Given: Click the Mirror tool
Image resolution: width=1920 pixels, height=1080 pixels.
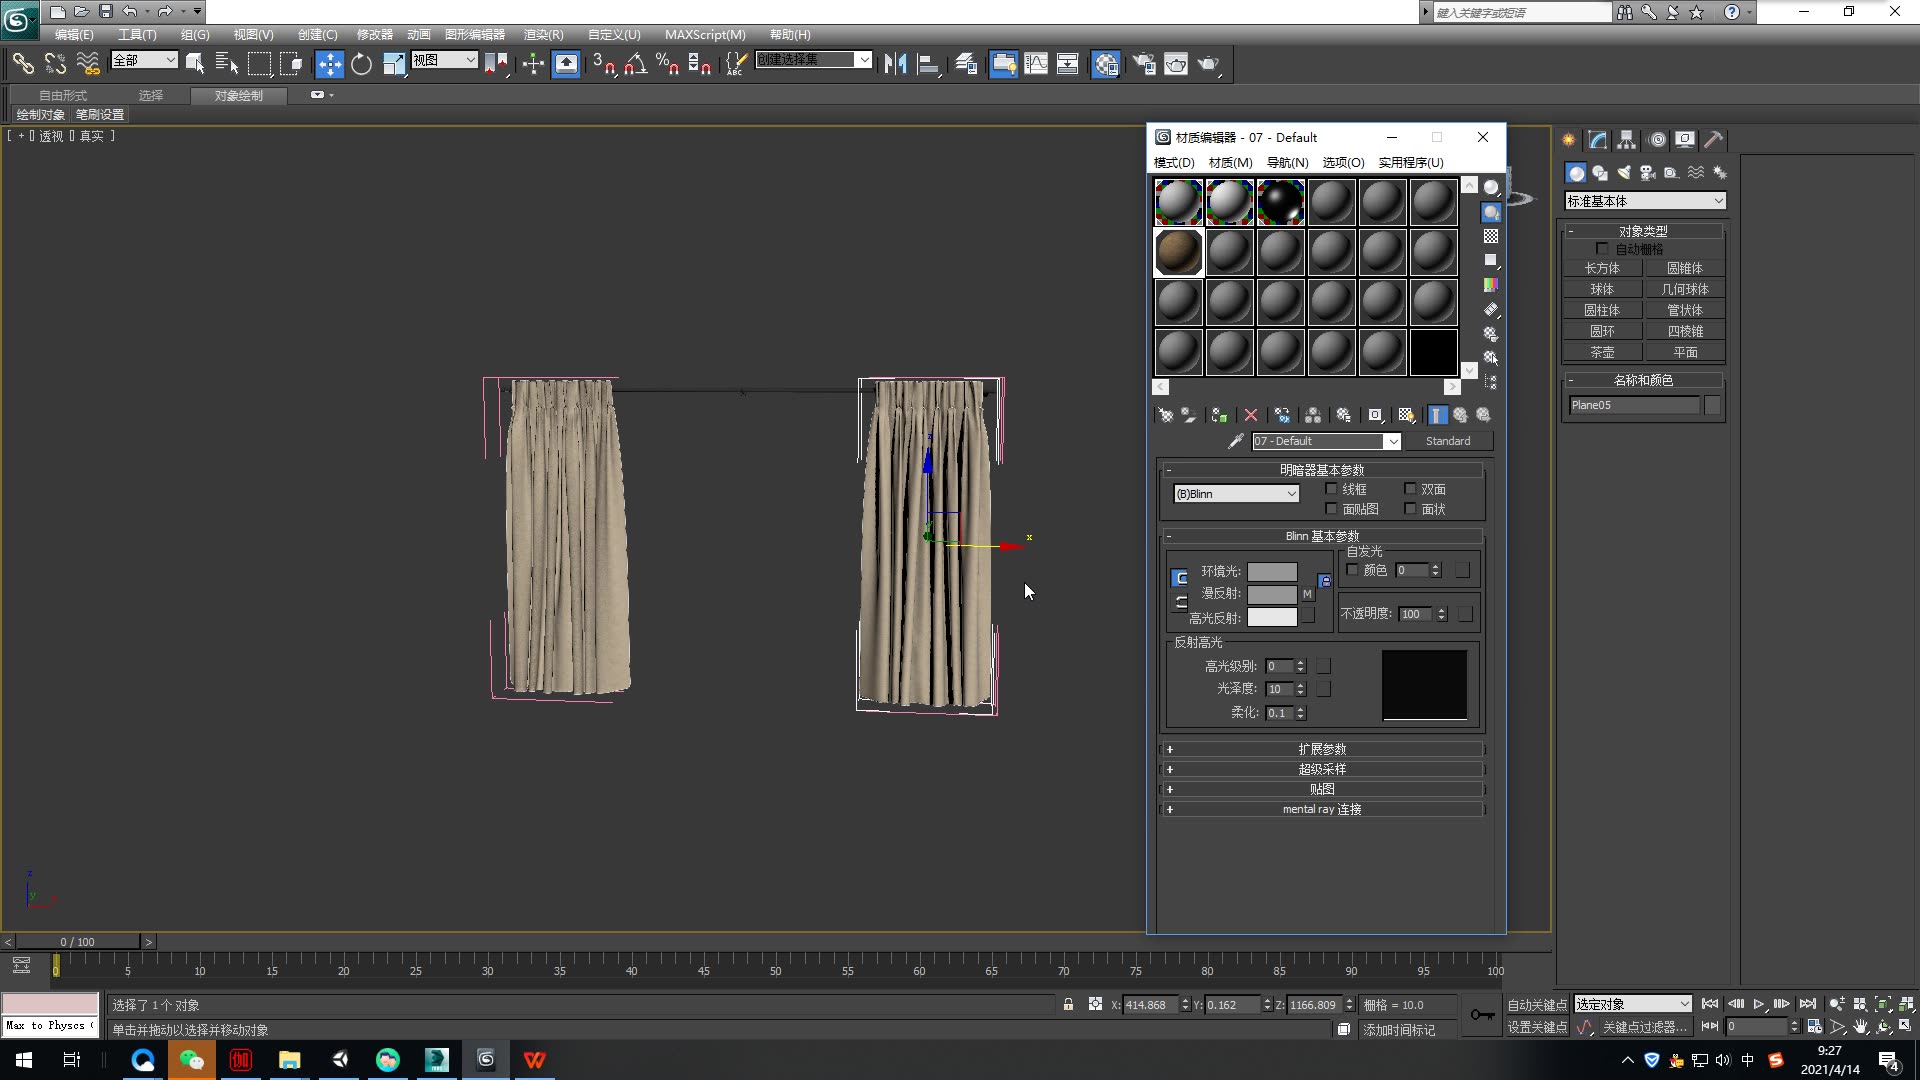Looking at the screenshot, I should point(895,64).
